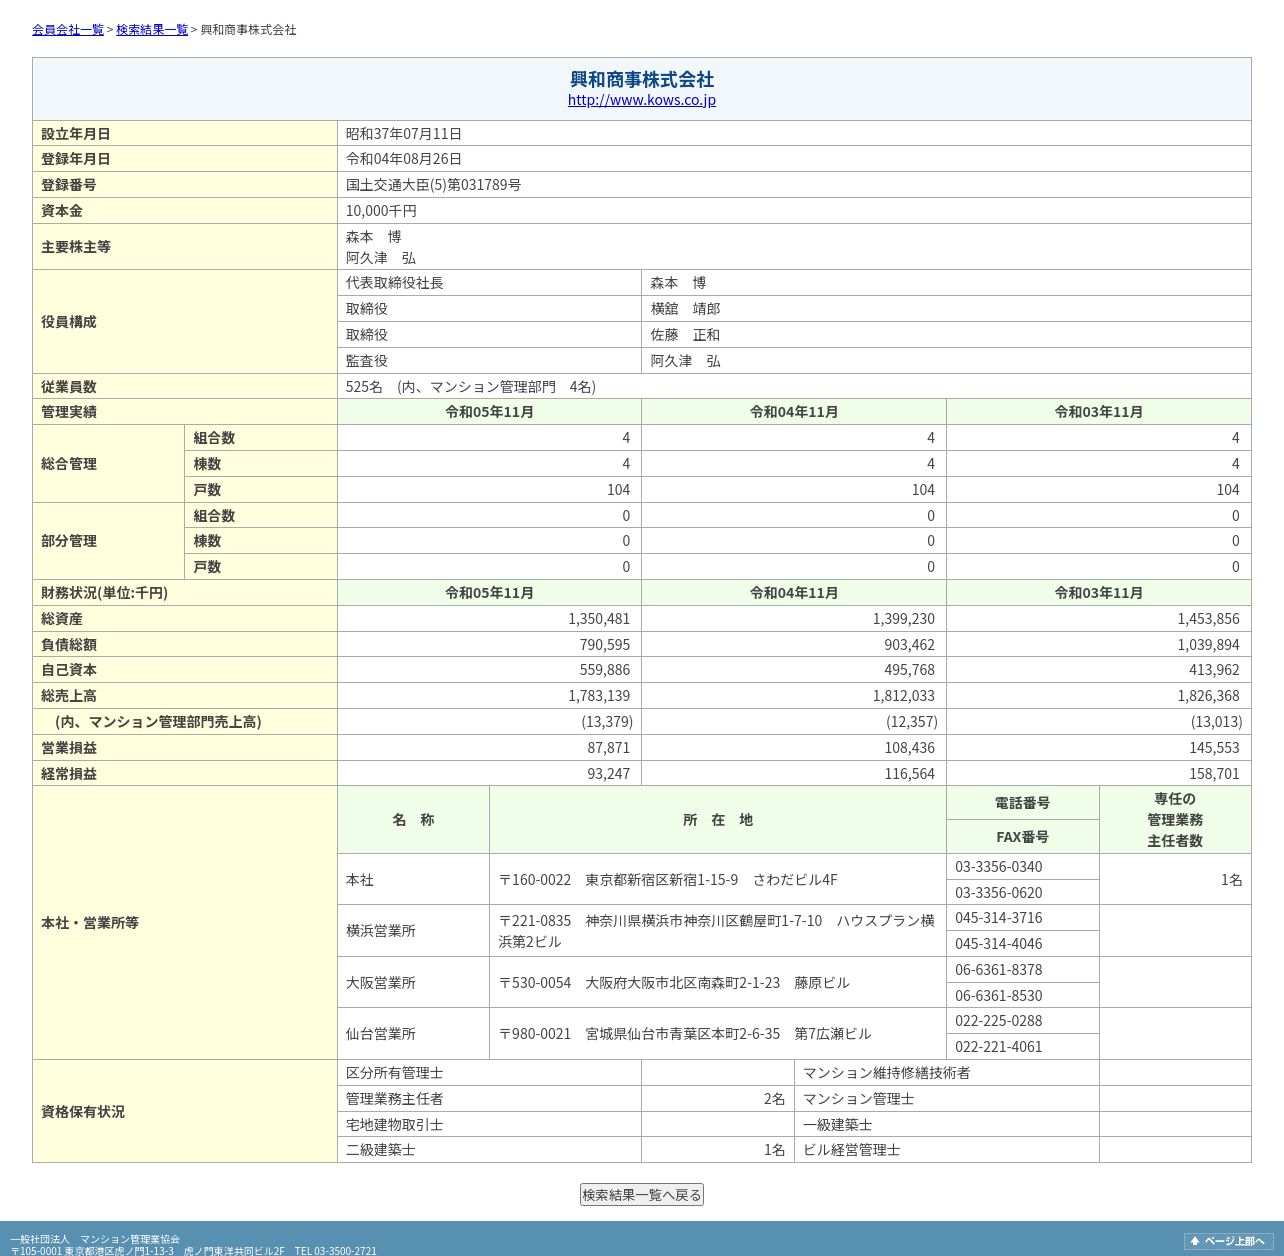Click the 本社・営業所等 row header
Viewport: 1284px width, 1256px height.
click(185, 923)
